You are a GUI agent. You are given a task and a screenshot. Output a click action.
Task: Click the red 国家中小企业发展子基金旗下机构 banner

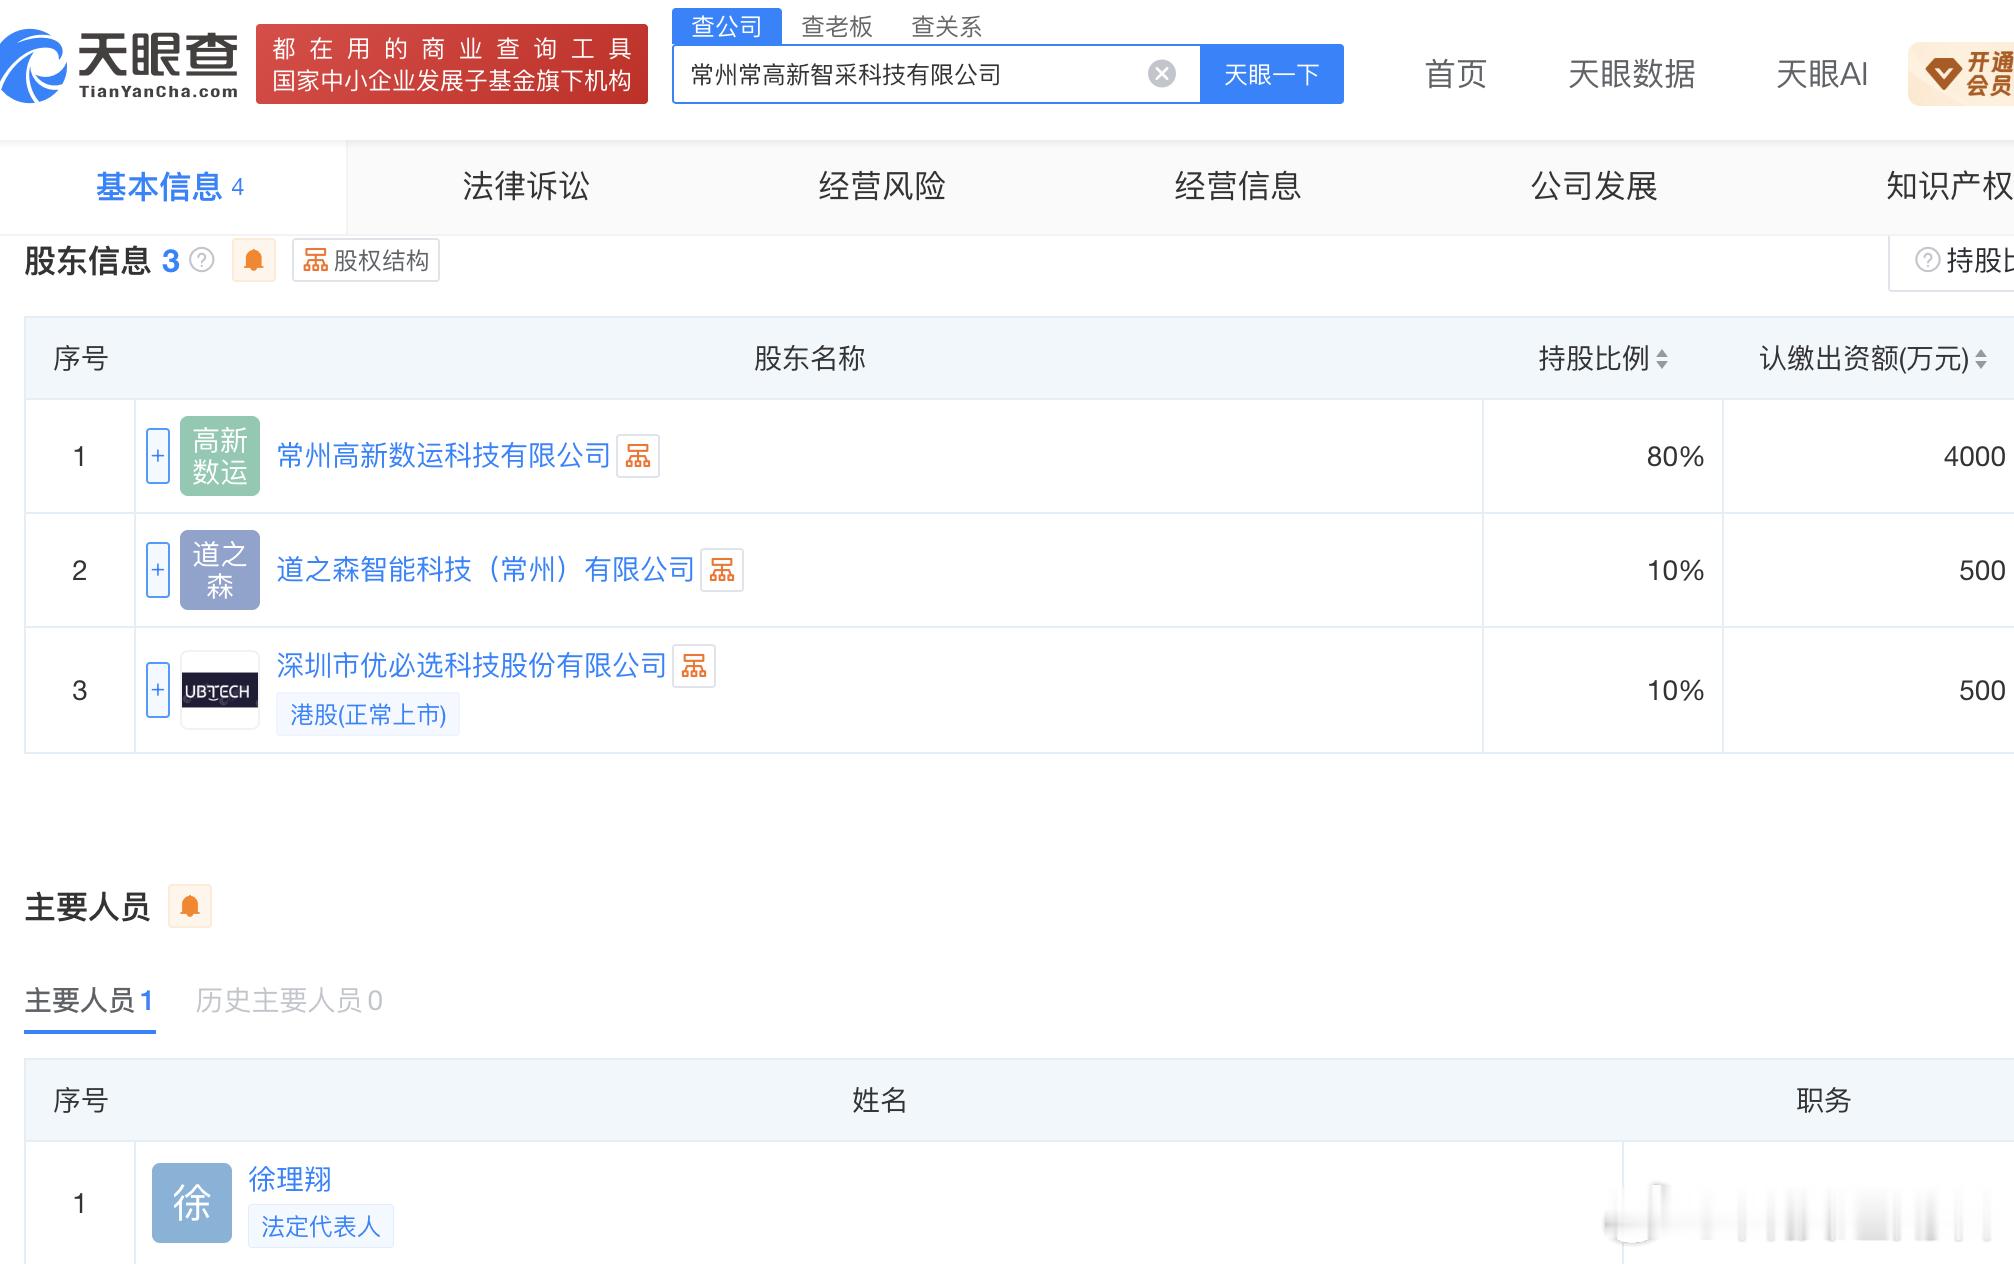(452, 65)
